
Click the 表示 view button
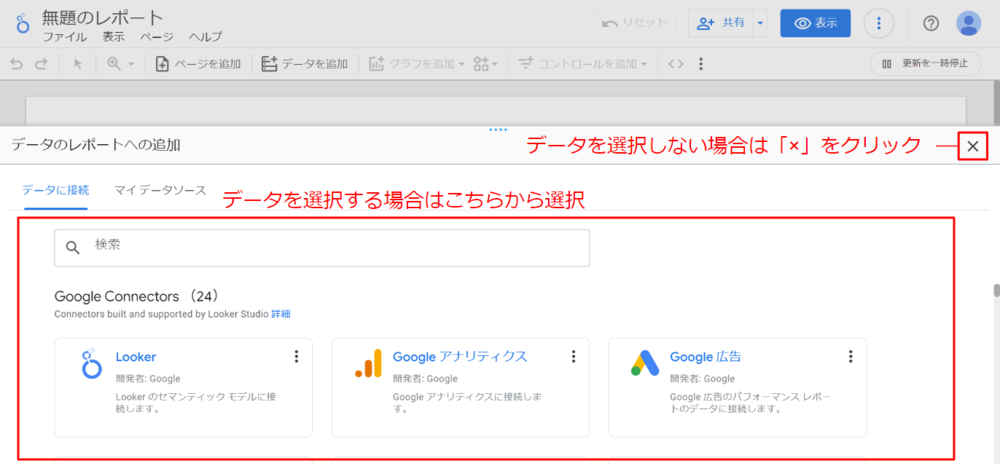[x=816, y=23]
